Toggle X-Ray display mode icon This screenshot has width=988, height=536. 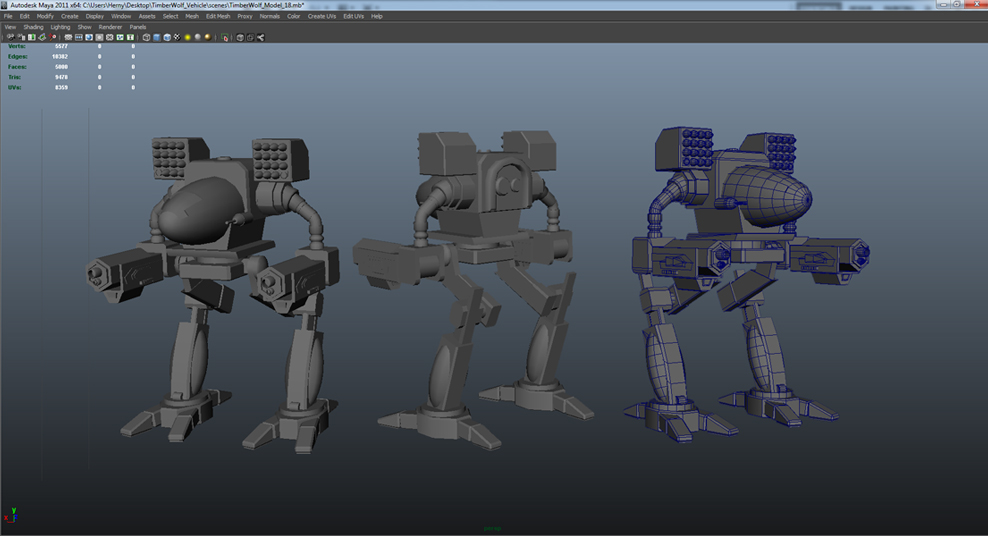point(239,37)
